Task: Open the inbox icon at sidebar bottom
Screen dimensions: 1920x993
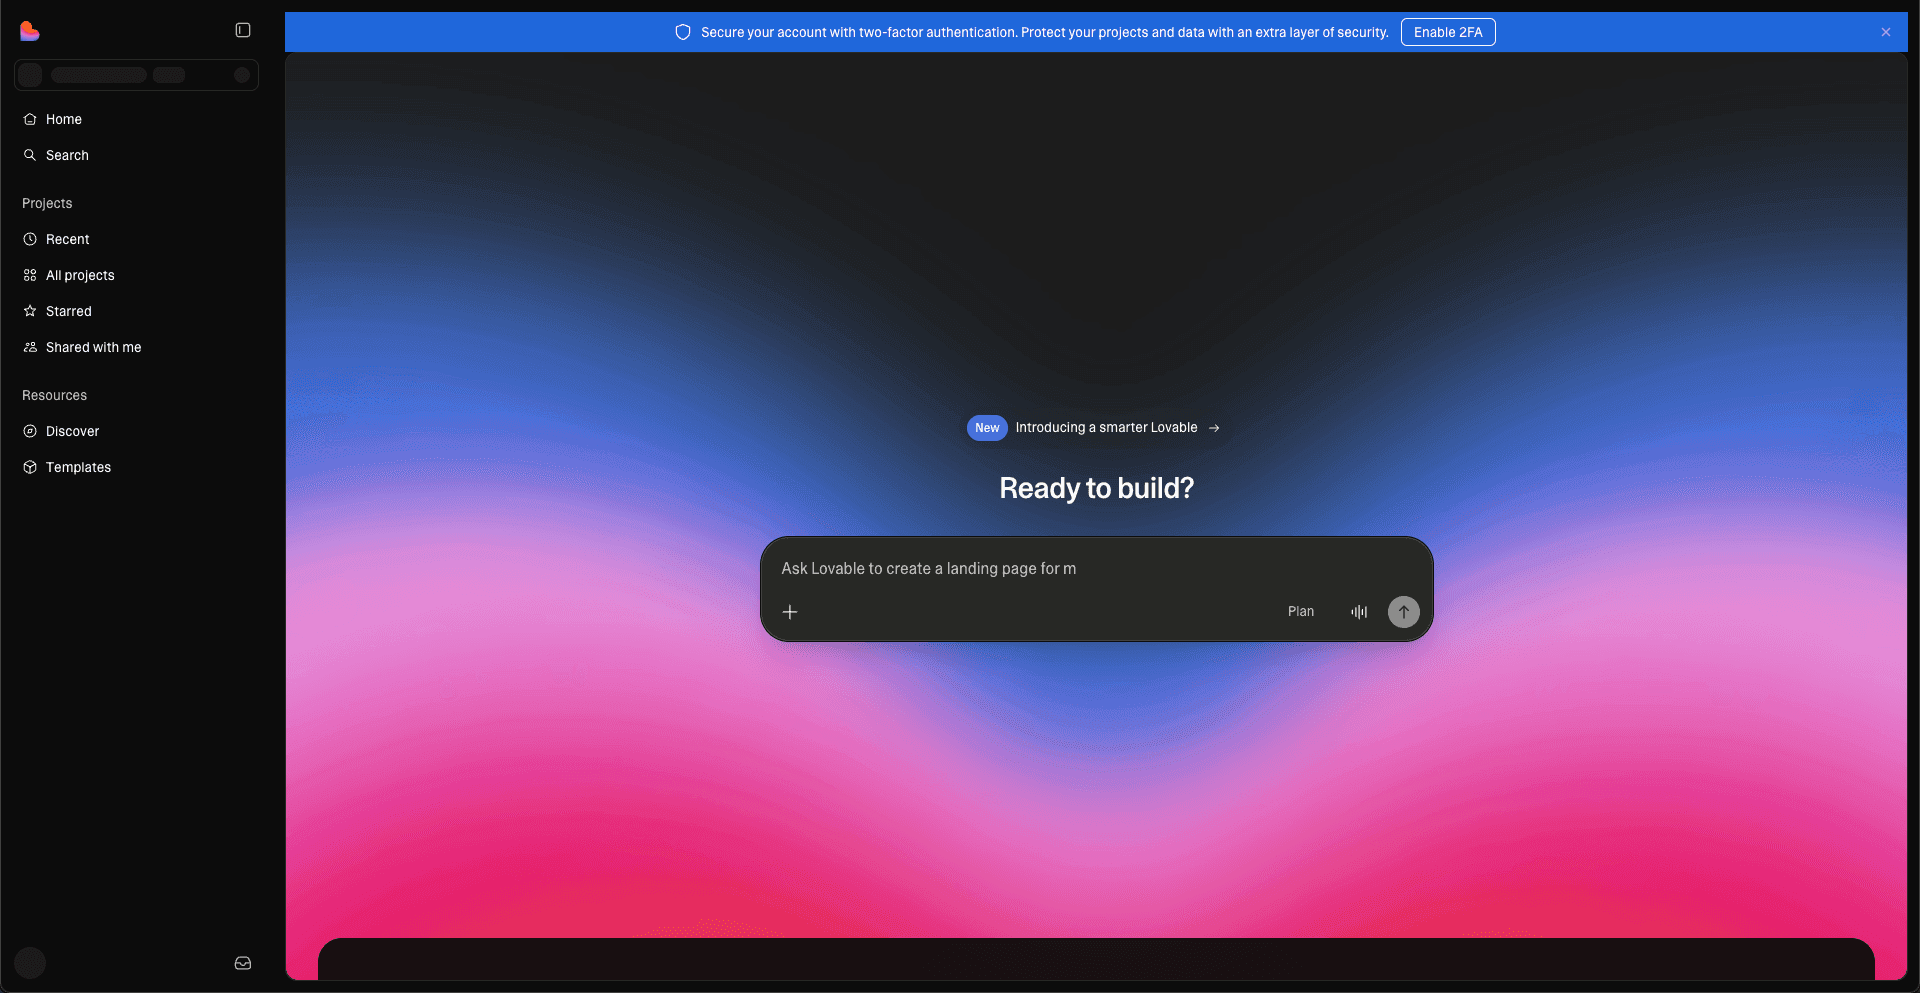Action: pos(243,963)
